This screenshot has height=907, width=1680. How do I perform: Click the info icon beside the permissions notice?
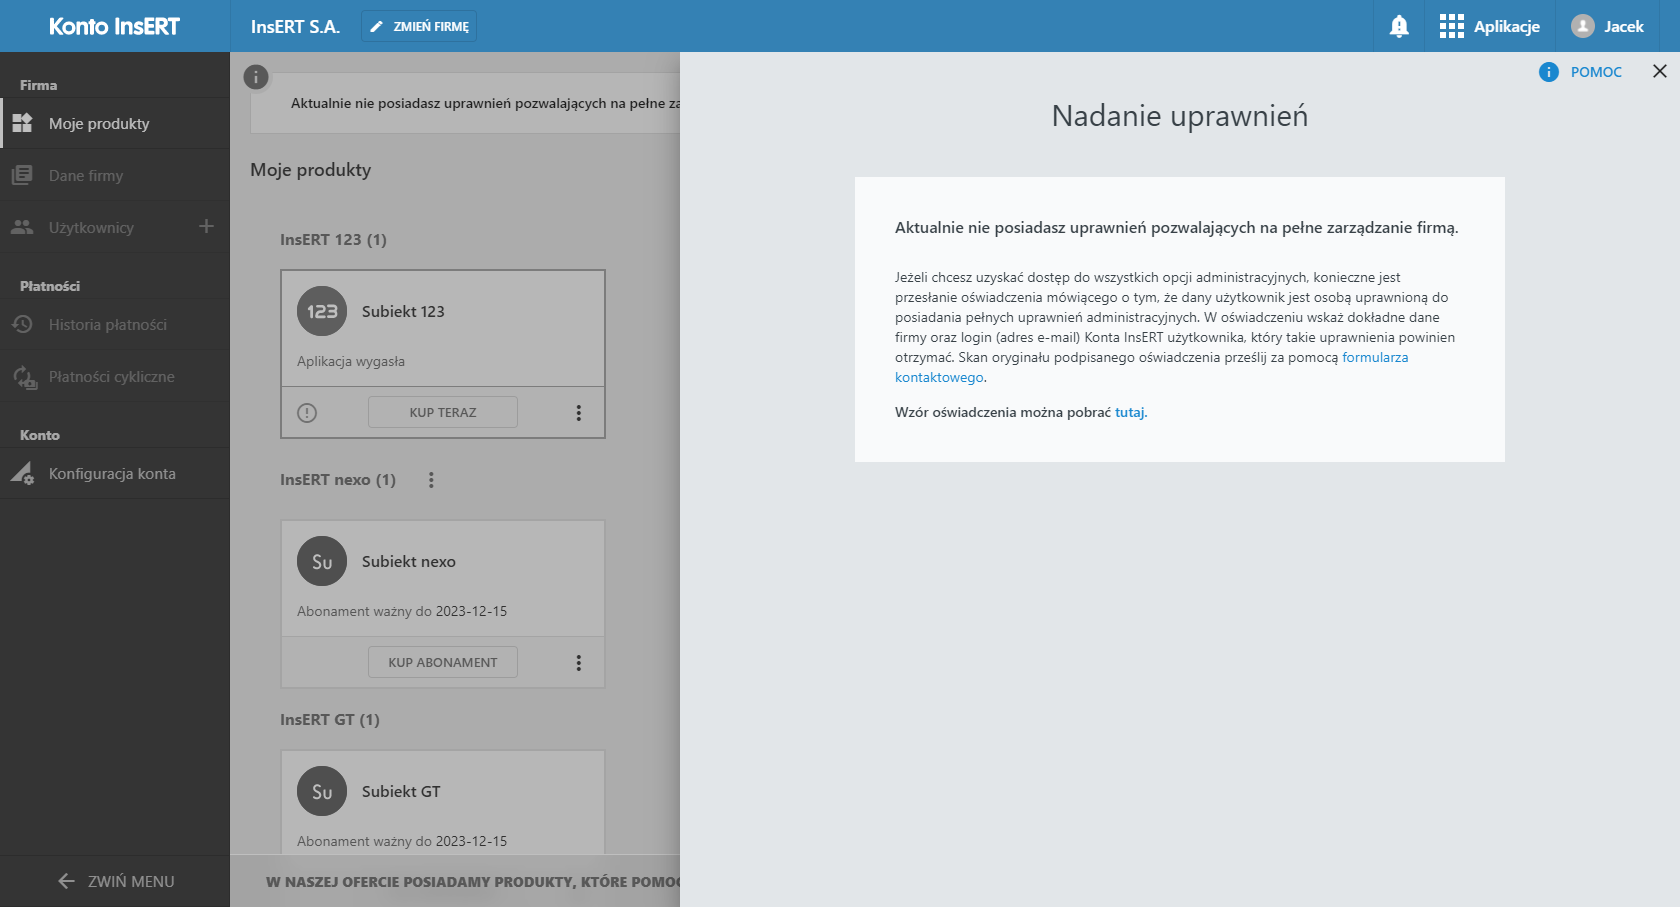pos(256,77)
